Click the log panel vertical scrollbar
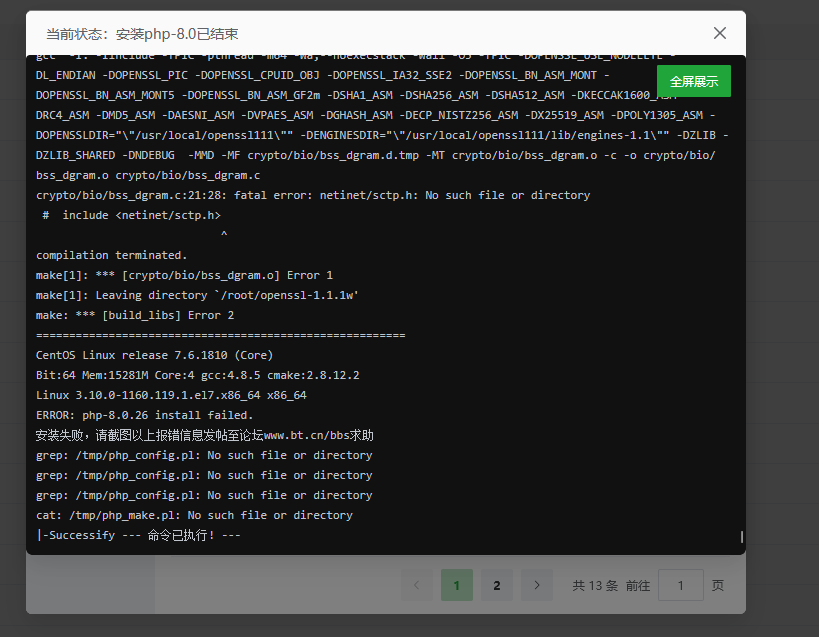The height and width of the screenshot is (637, 819). tap(742, 537)
